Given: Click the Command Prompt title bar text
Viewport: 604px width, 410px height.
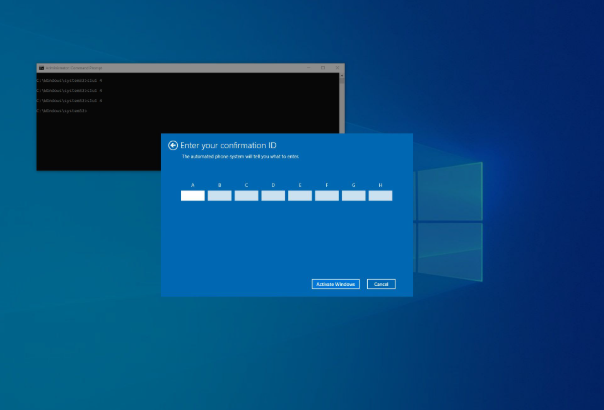Looking at the screenshot, I should [x=74, y=68].
